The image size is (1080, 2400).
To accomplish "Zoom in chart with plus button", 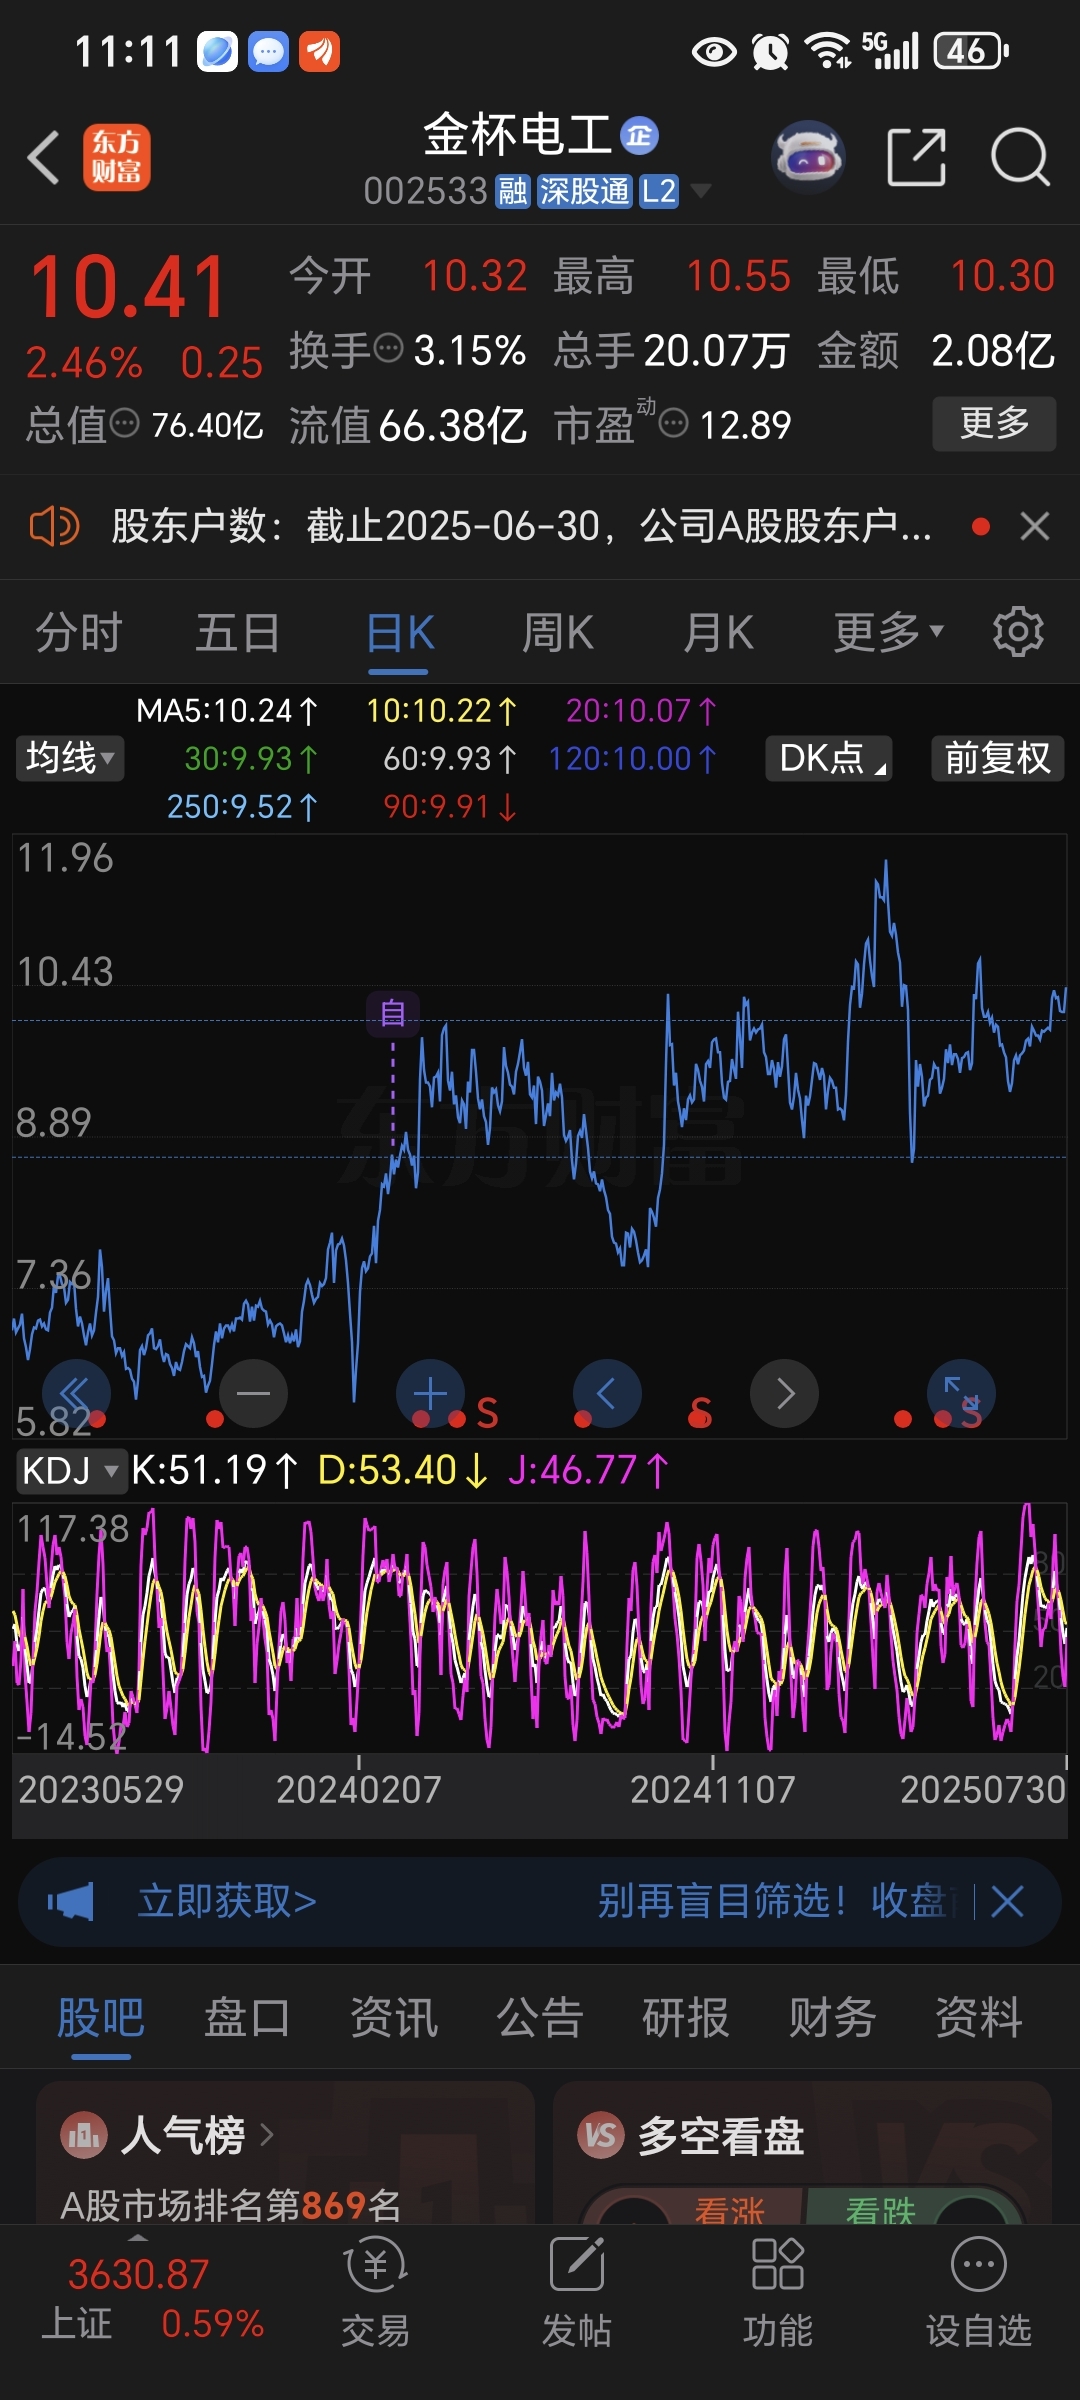I will pyautogui.click(x=430, y=1393).
